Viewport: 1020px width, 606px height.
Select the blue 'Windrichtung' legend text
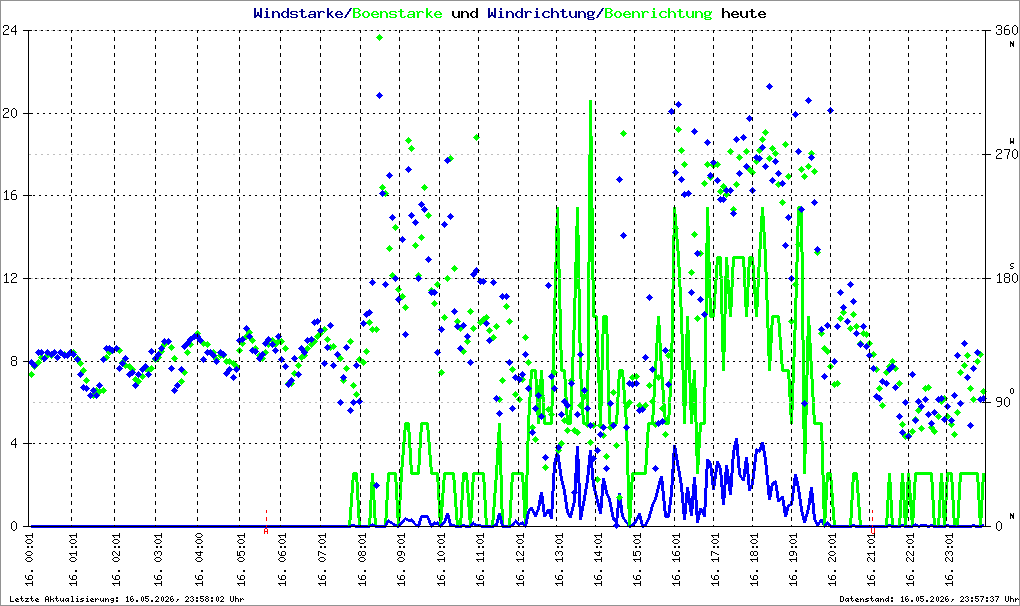click(541, 13)
